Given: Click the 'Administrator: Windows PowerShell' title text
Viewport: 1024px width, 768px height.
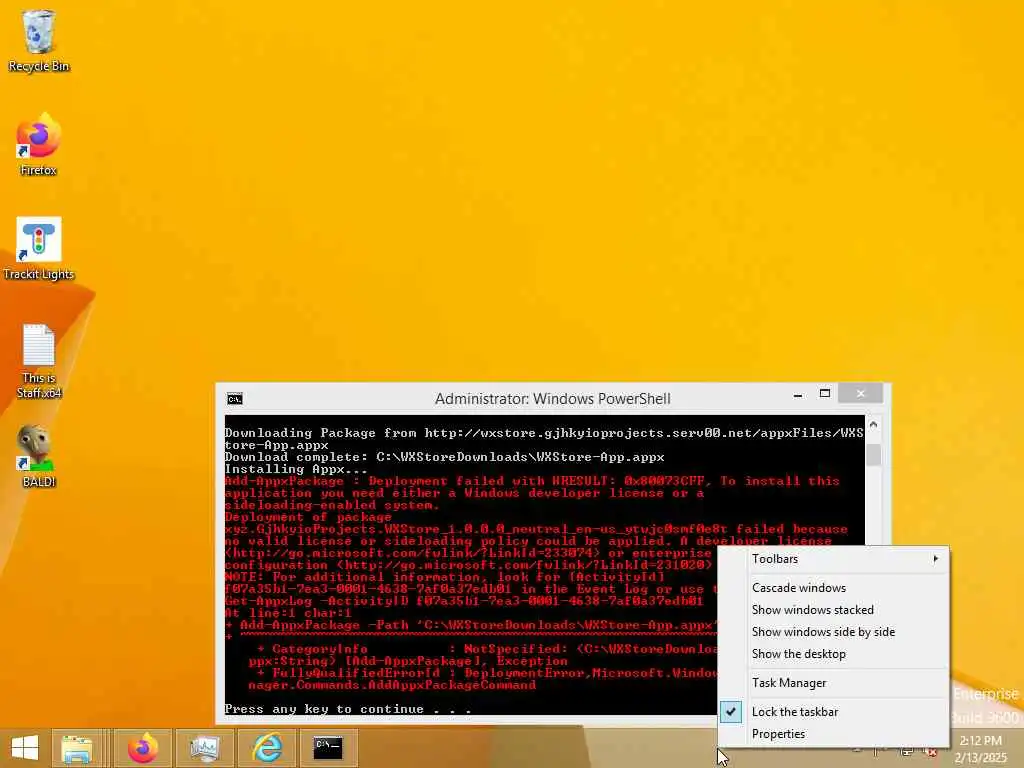Looking at the screenshot, I should (552, 399).
